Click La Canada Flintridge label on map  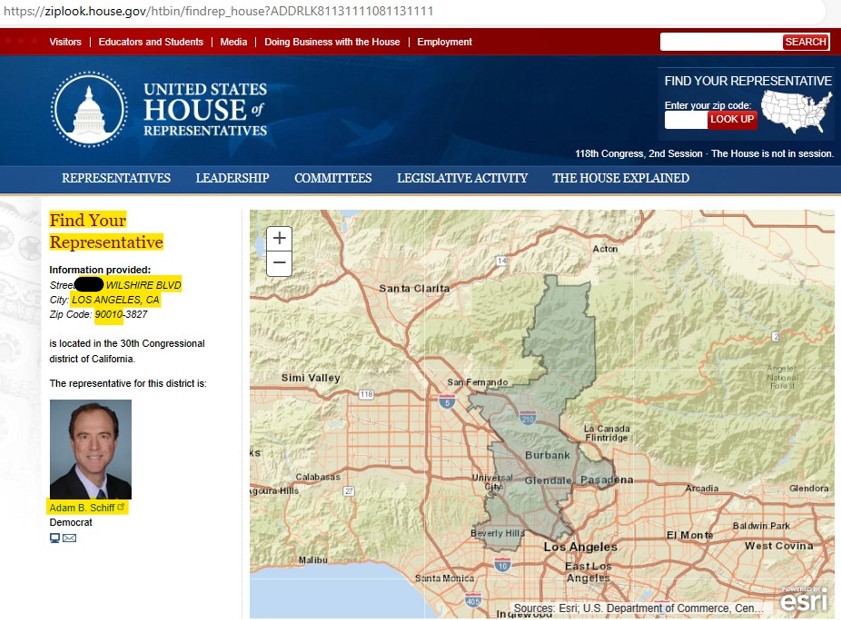tap(607, 433)
